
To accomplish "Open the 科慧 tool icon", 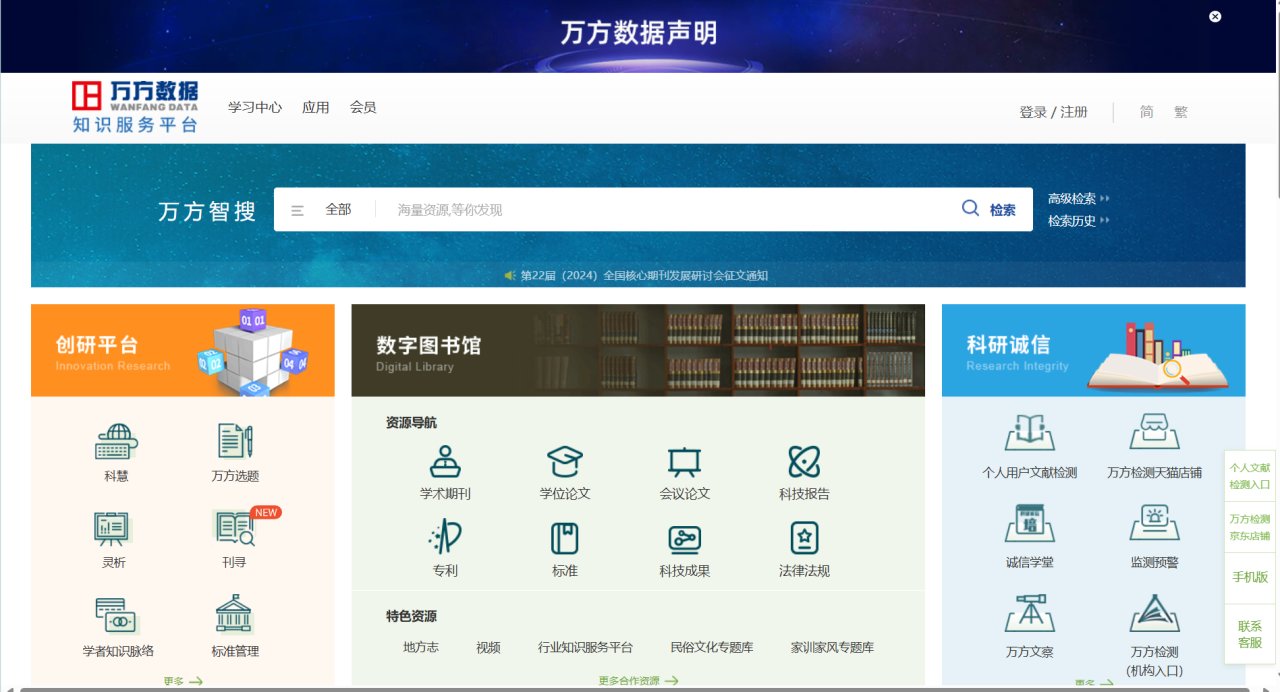I will click(x=116, y=441).
